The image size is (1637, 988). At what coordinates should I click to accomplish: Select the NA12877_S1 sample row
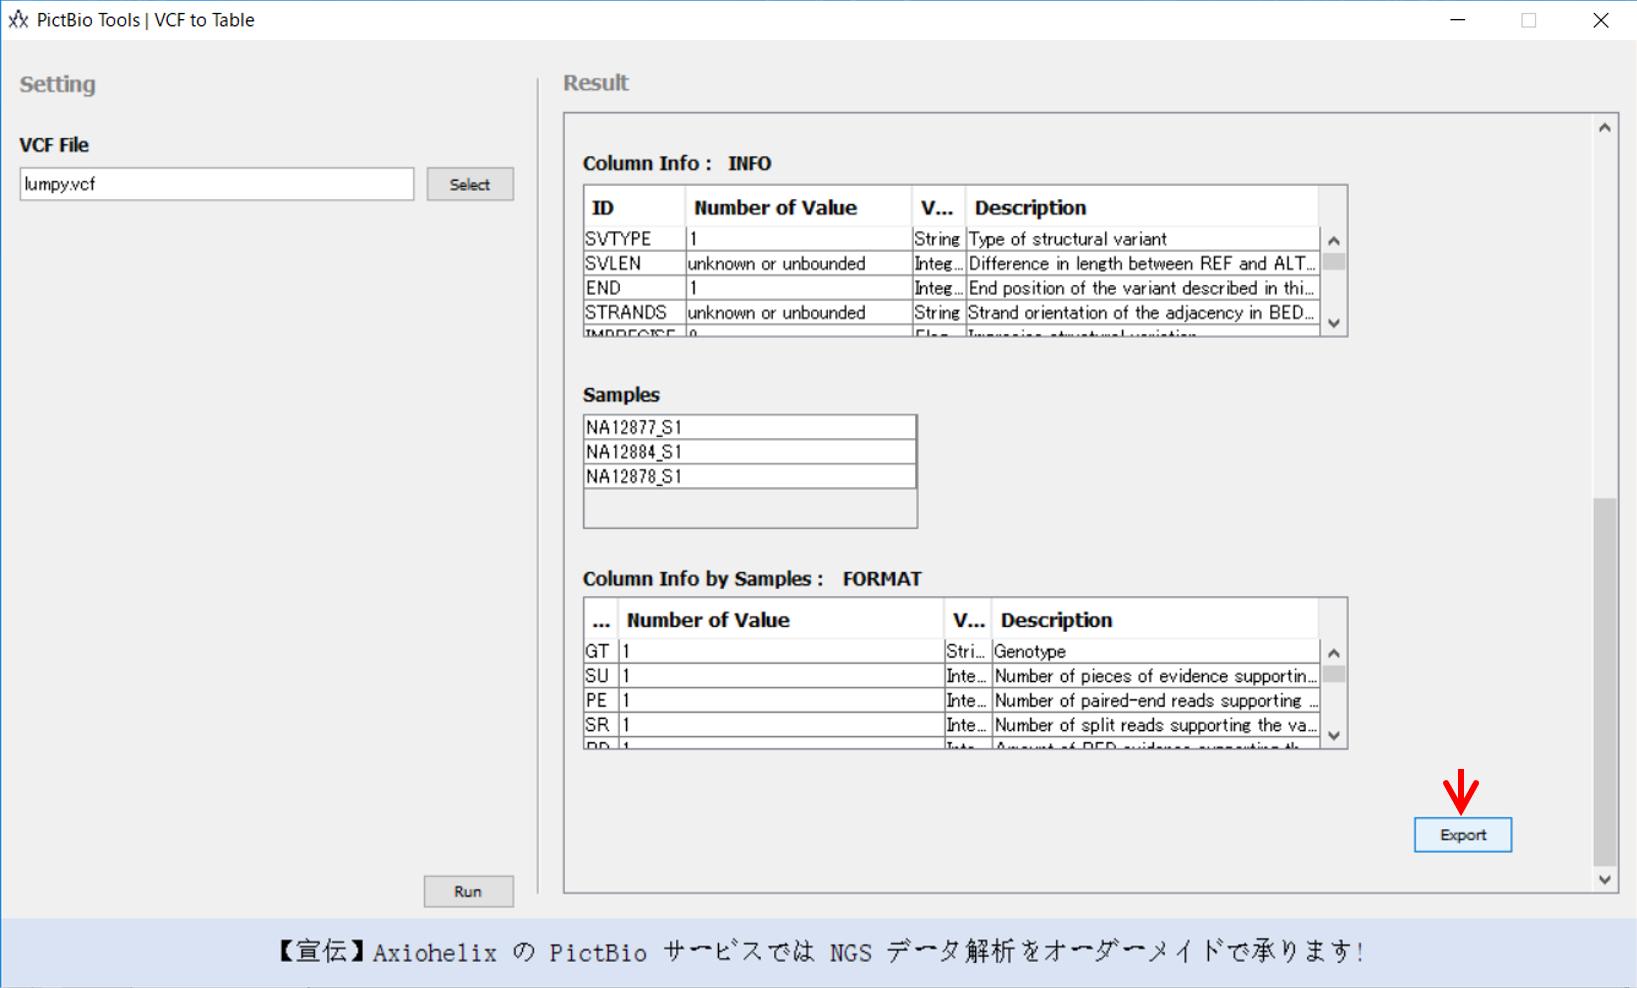(749, 428)
